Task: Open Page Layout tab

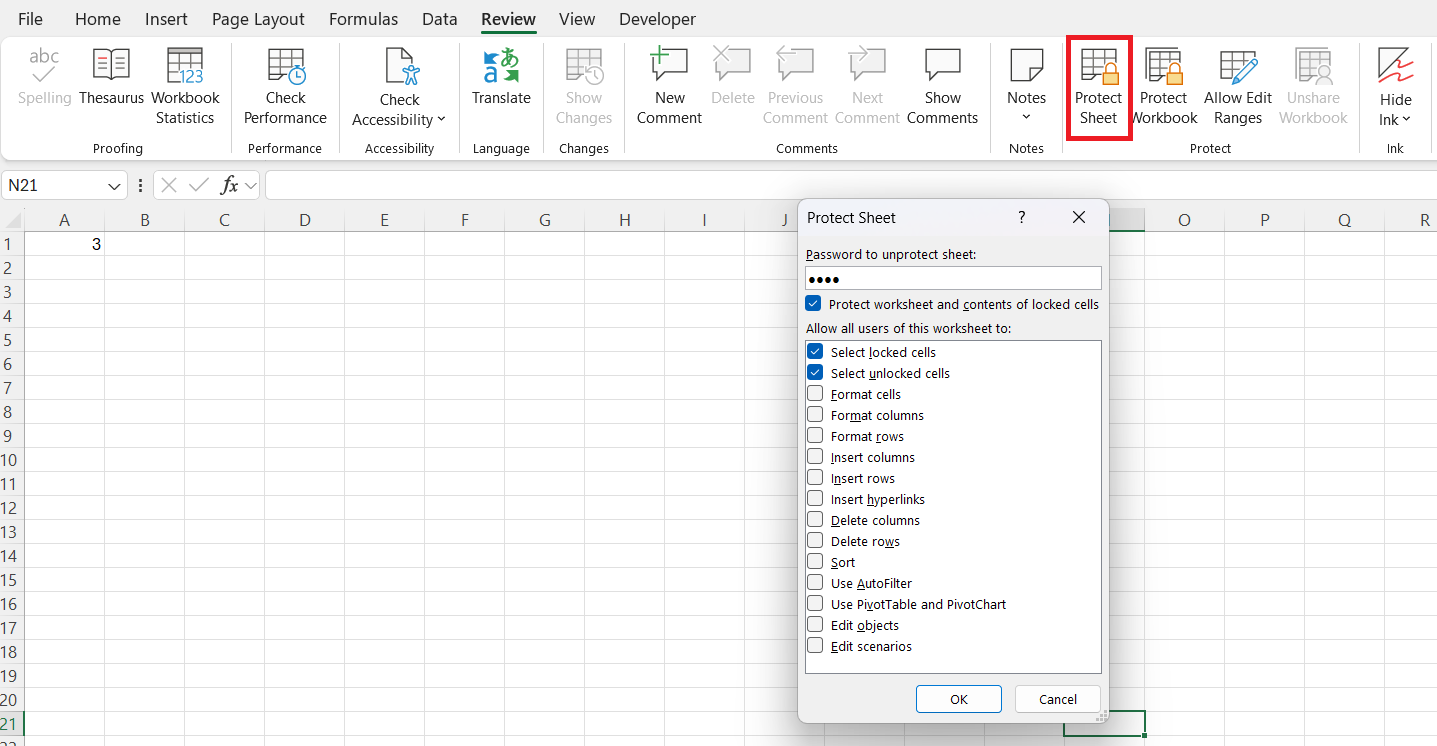Action: click(258, 19)
